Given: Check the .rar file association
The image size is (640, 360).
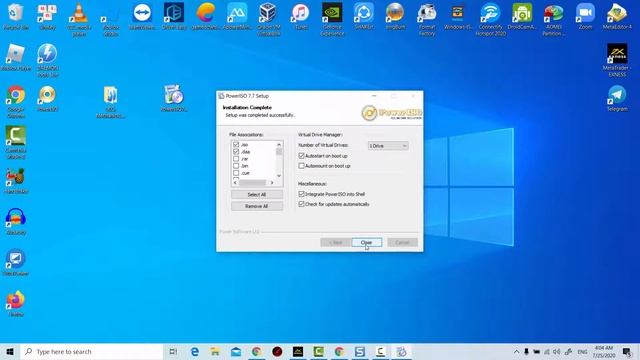Looking at the screenshot, I should click(236, 159).
